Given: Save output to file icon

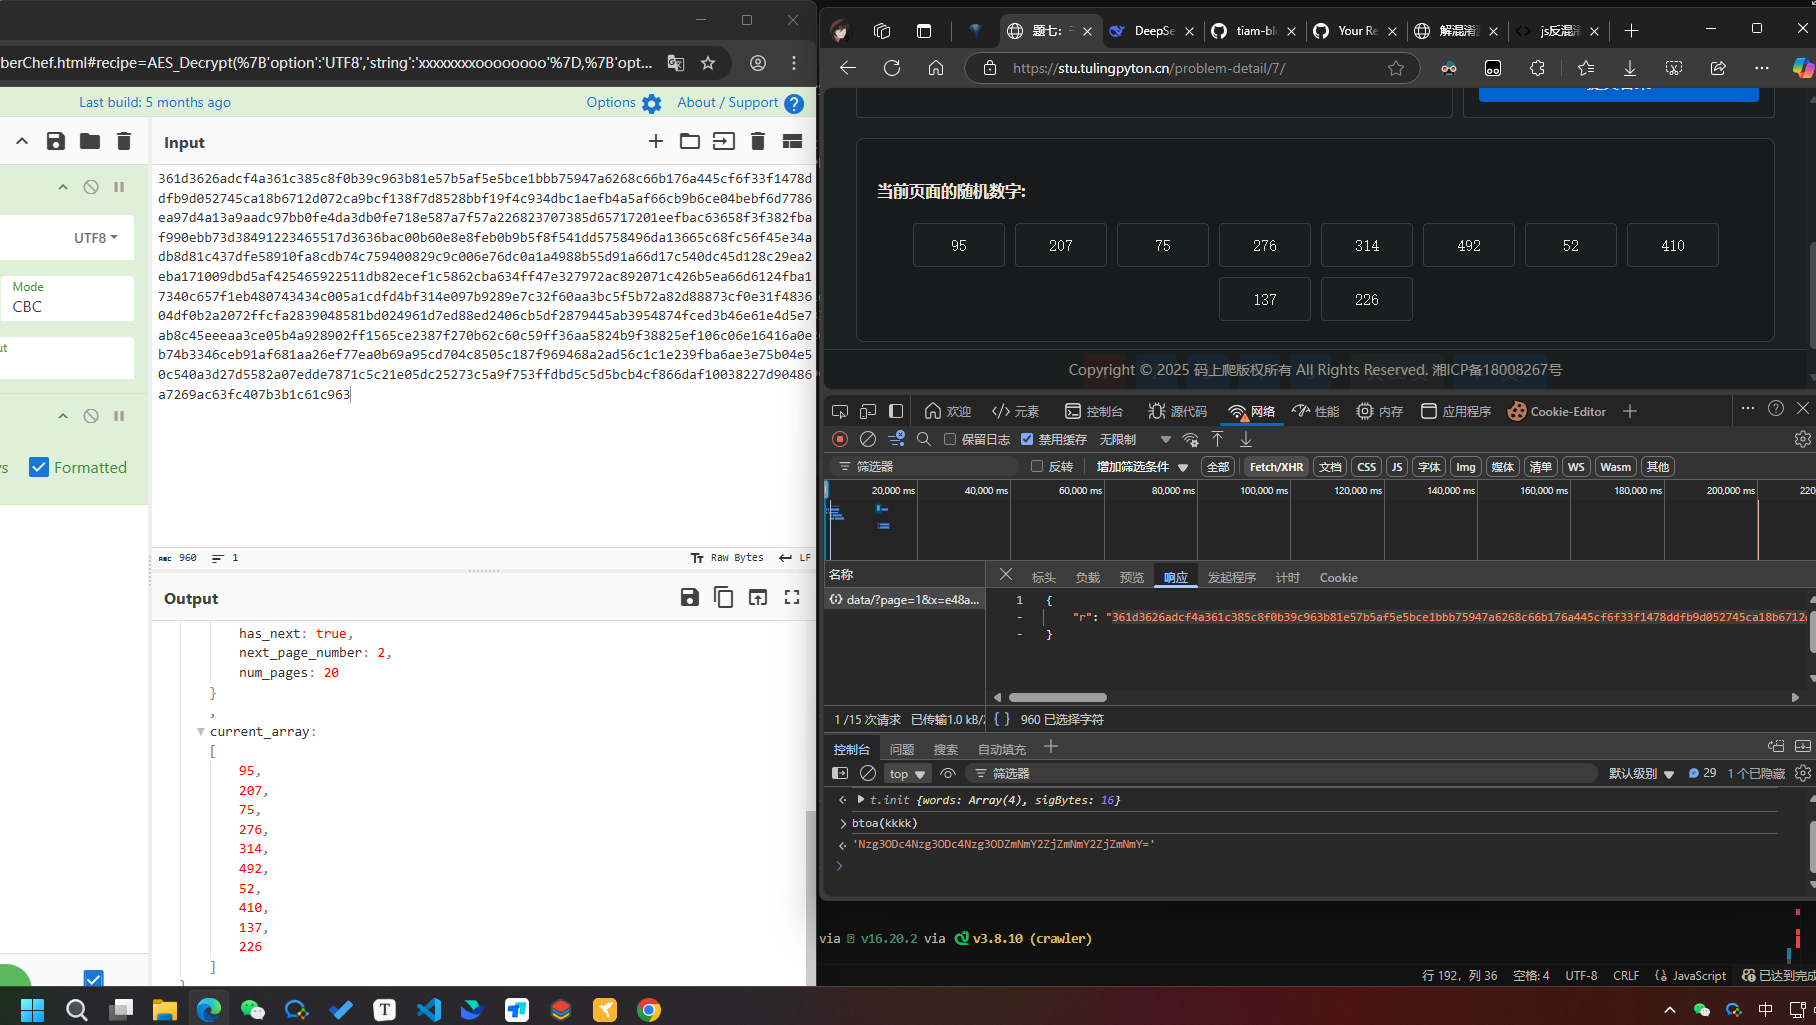Looking at the screenshot, I should click(x=690, y=597).
